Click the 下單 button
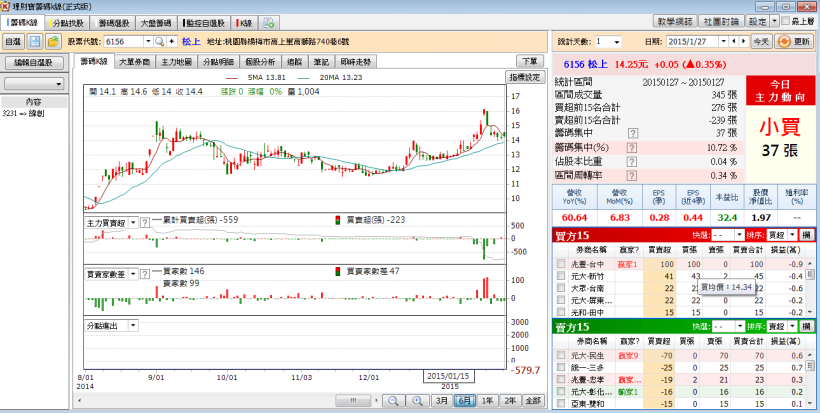Viewport: 820px width, 413px height. 530,62
